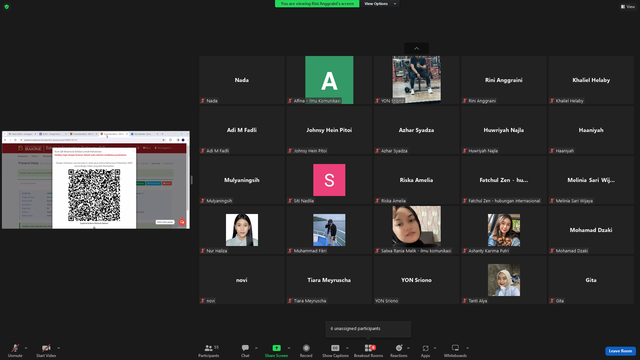Select Siti Nadila's pink S avatar
Viewport: 640px width, 360px height.
329,180
